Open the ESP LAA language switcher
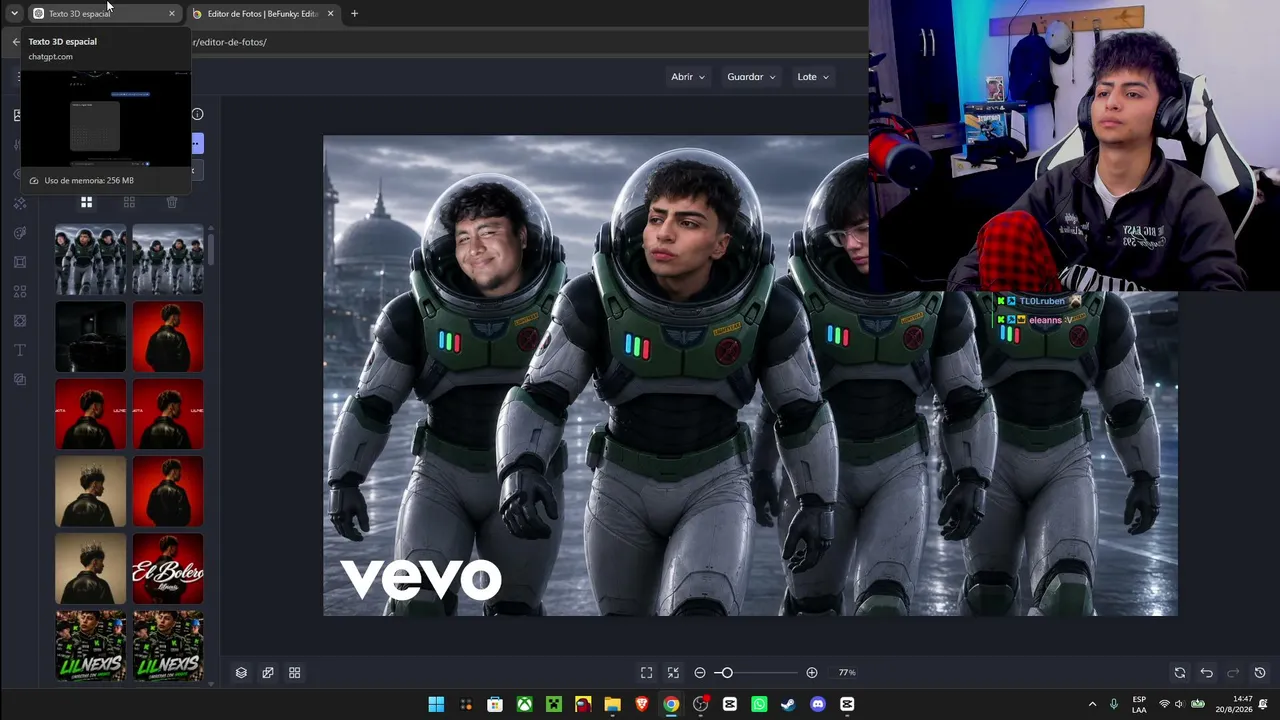1280x720 pixels. pos(1140,704)
